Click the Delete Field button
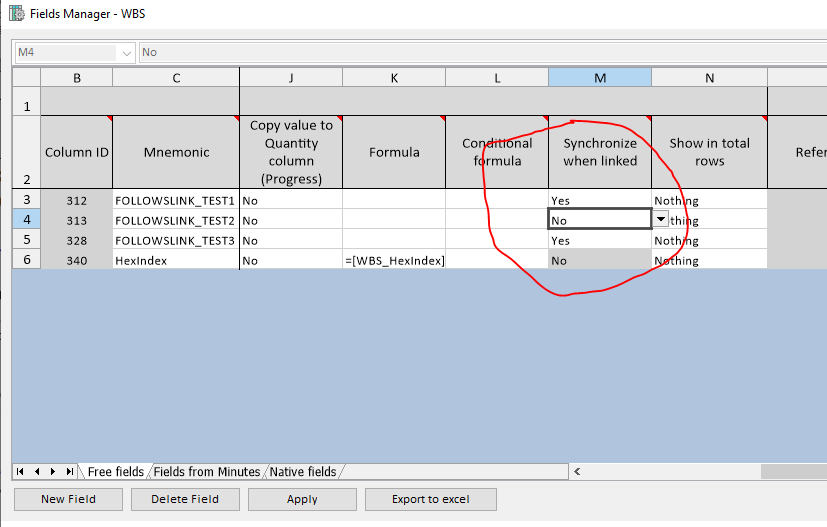The image size is (827, 527). [185, 499]
